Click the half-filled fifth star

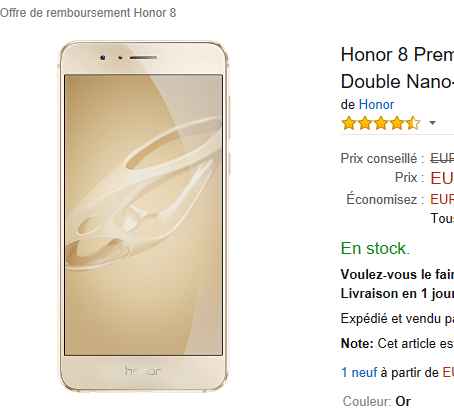click(x=413, y=123)
